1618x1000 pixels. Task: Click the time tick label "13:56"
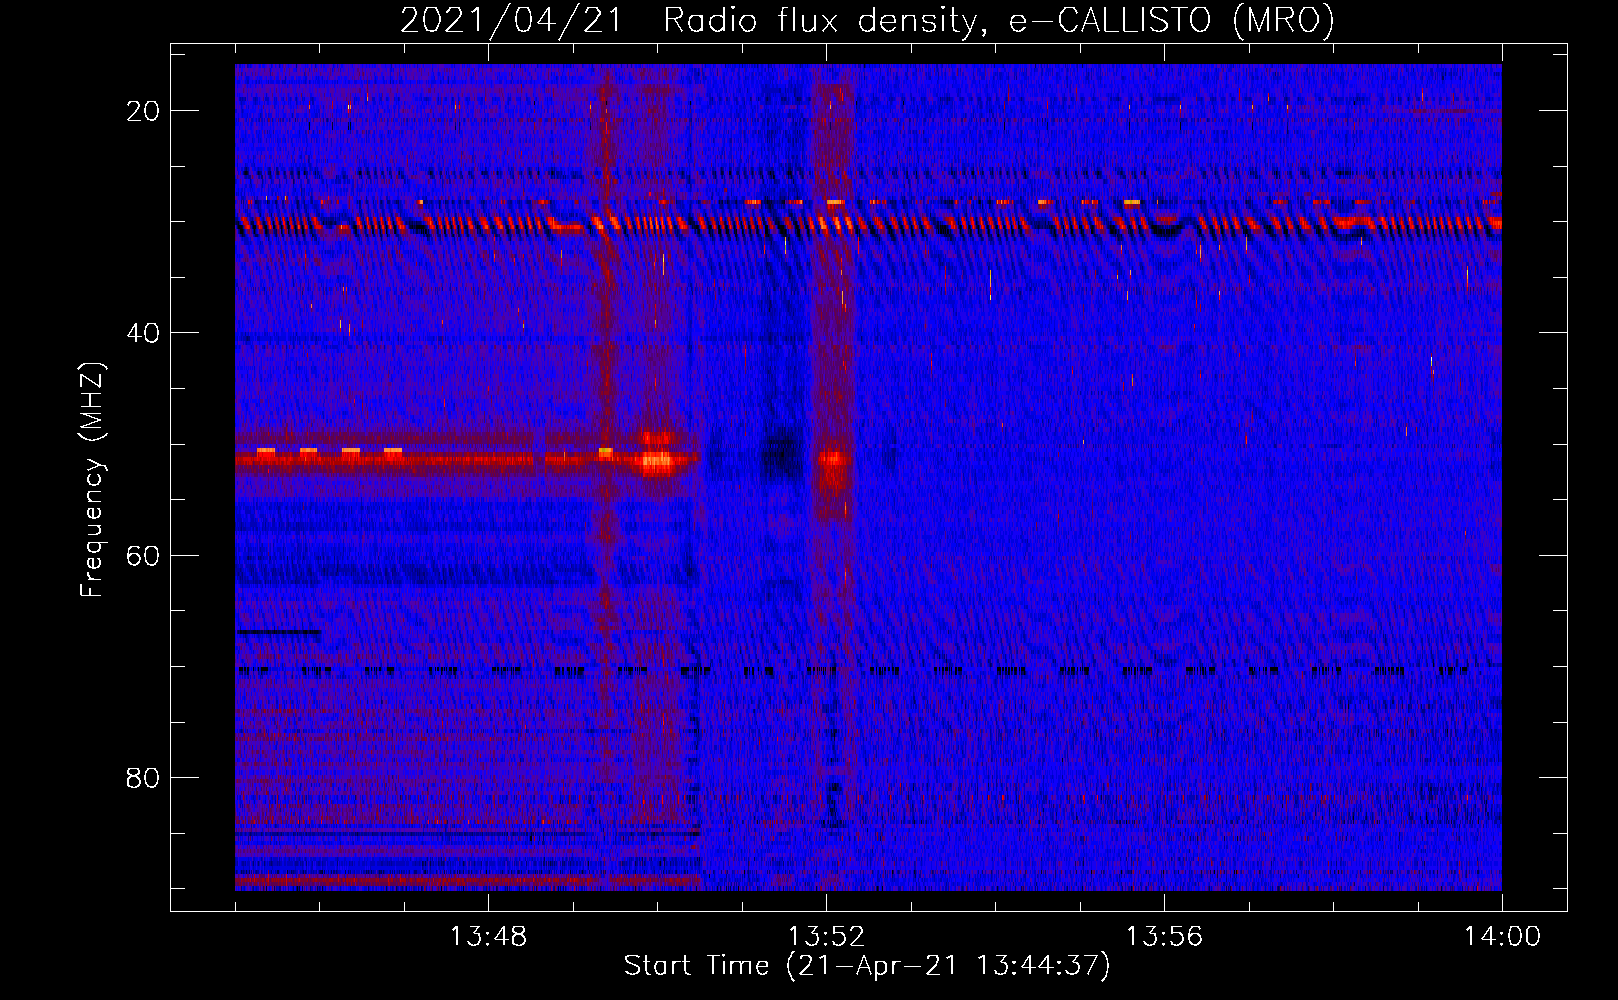click(1164, 937)
